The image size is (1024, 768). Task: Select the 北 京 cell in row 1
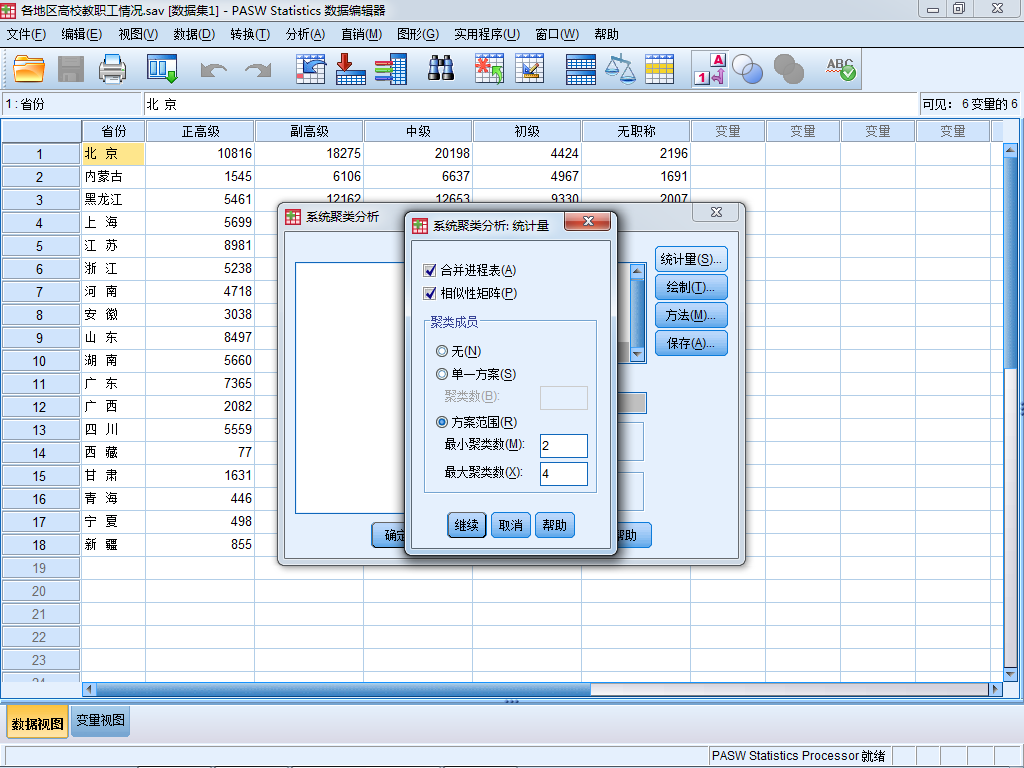(114, 153)
